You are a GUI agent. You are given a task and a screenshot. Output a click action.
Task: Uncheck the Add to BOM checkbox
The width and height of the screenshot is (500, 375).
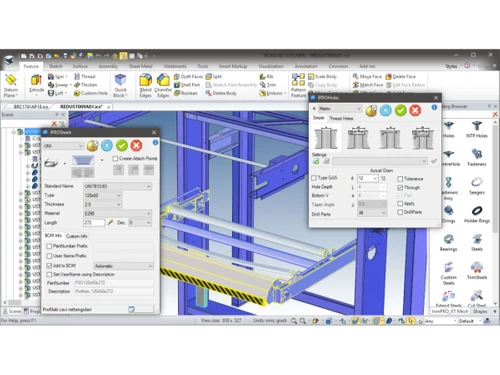pyautogui.click(x=49, y=266)
